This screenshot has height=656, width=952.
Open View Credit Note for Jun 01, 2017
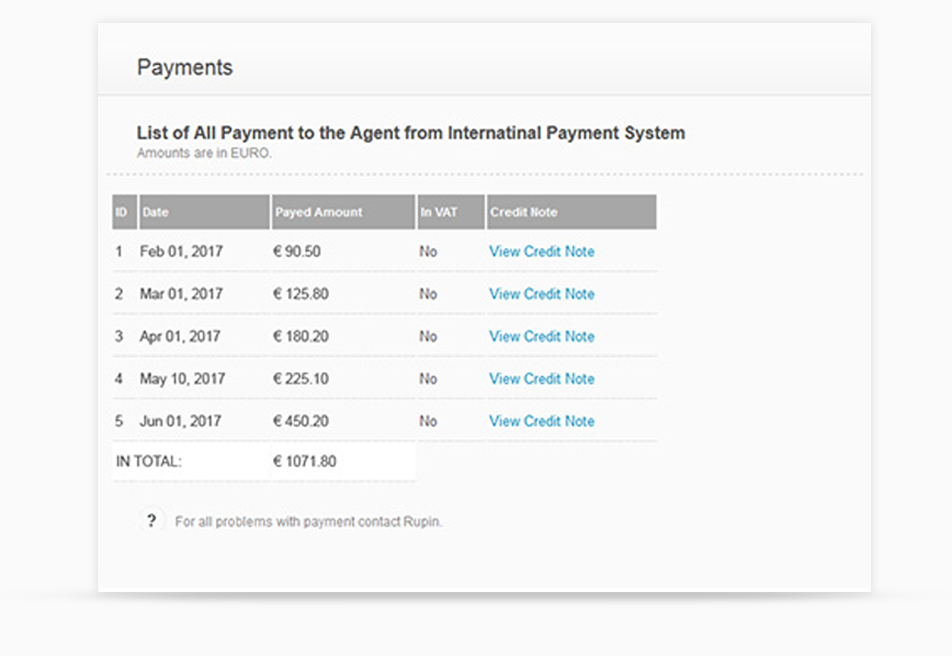542,422
